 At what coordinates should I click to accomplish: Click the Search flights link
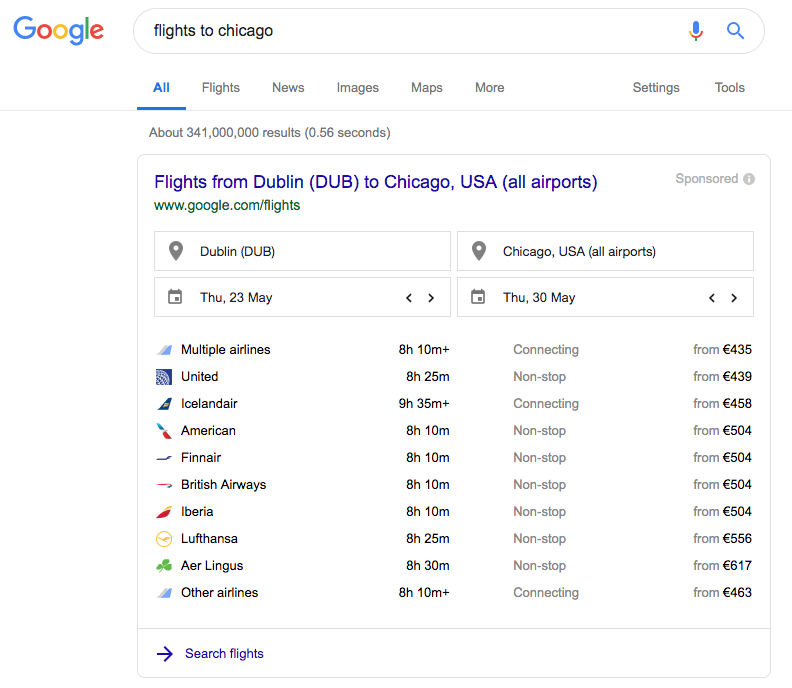(x=224, y=654)
